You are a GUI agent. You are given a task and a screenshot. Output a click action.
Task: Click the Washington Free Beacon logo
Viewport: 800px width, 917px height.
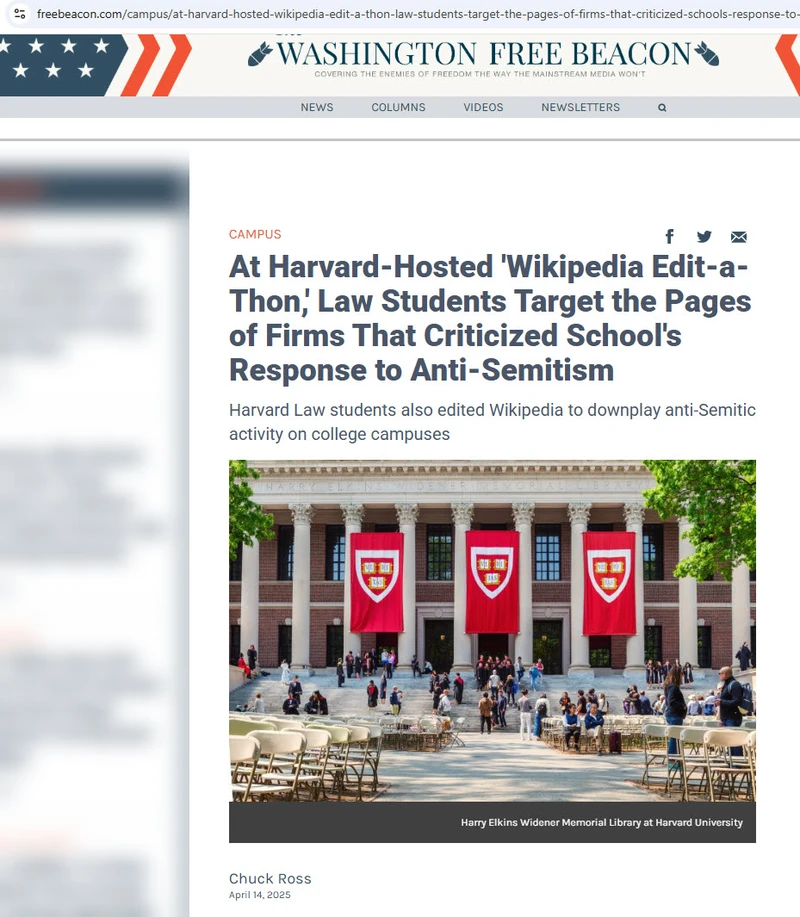pyautogui.click(x=484, y=57)
